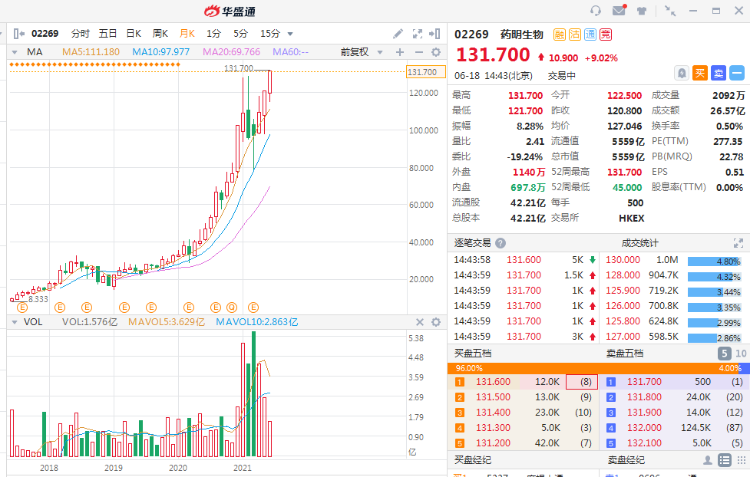Click the MA5:111.180 label
The height and width of the screenshot is (477, 750).
tap(91, 52)
